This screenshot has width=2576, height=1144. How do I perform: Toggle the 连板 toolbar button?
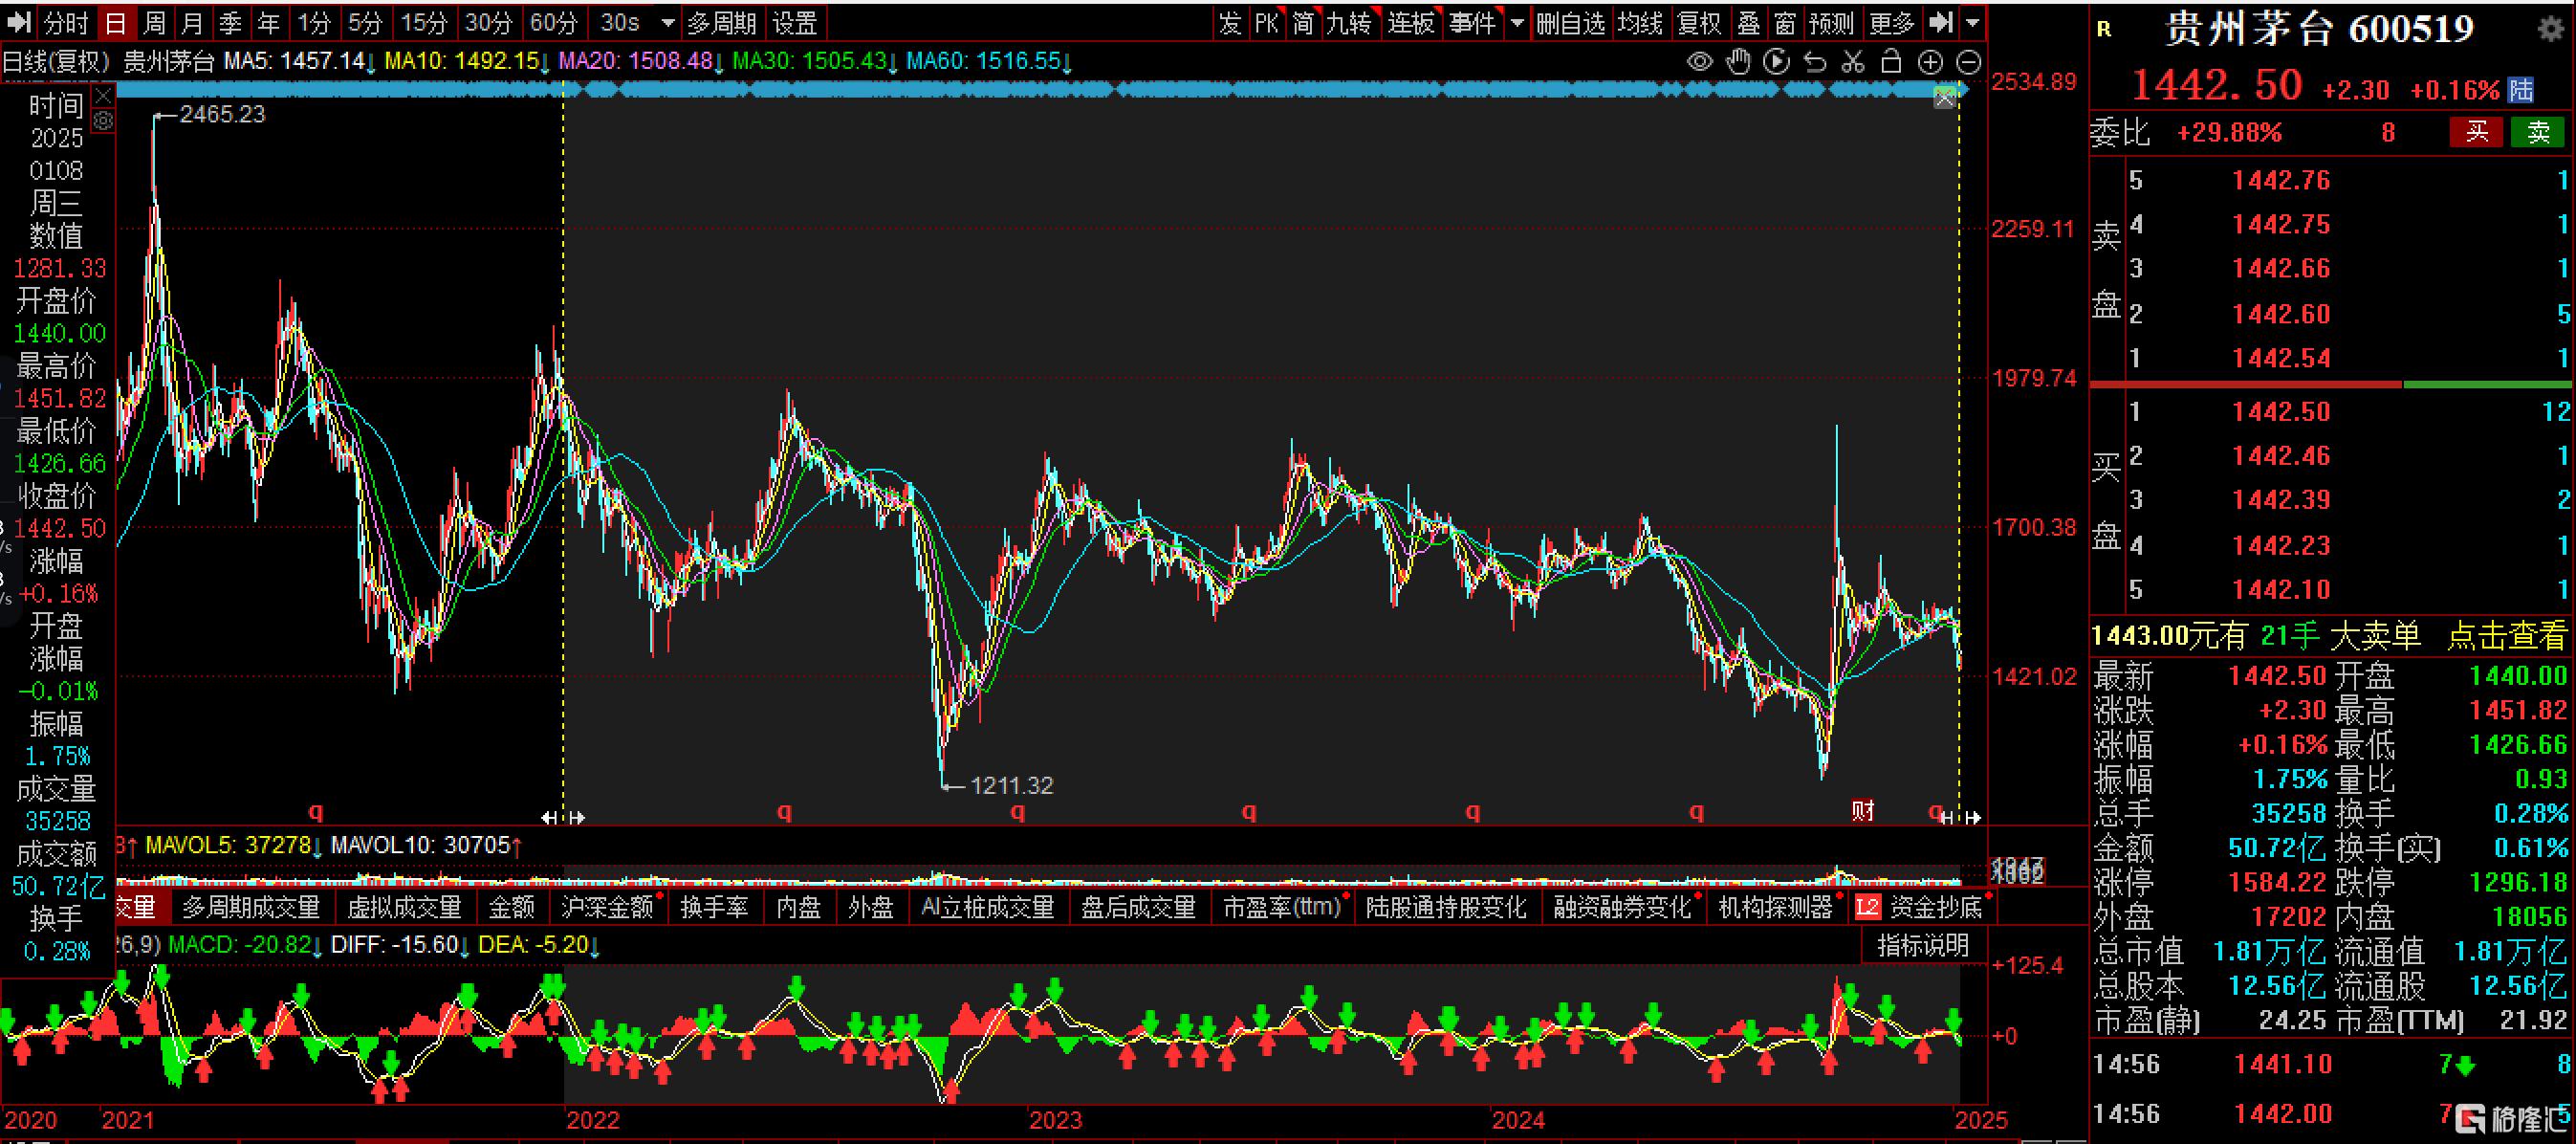tap(1411, 22)
